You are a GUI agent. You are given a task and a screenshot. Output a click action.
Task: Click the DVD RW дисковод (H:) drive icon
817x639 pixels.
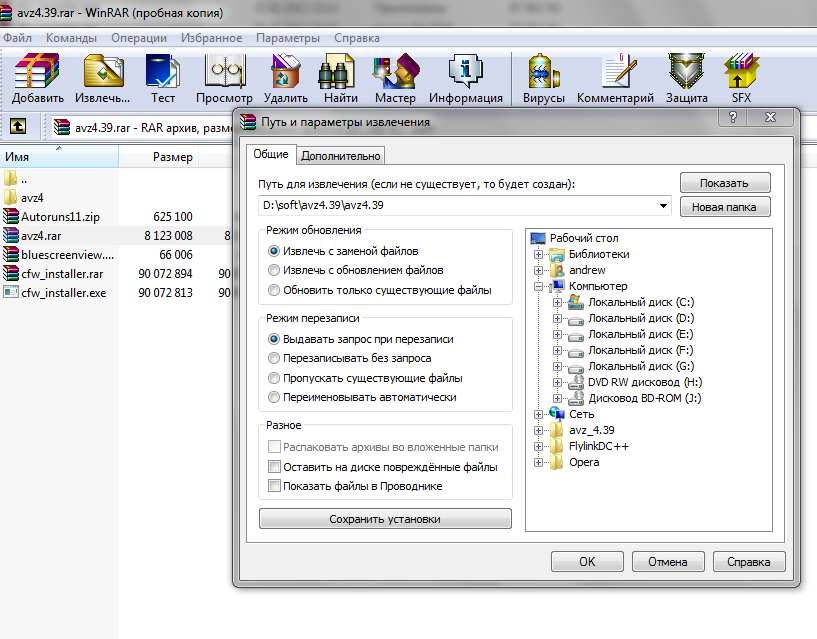[576, 382]
